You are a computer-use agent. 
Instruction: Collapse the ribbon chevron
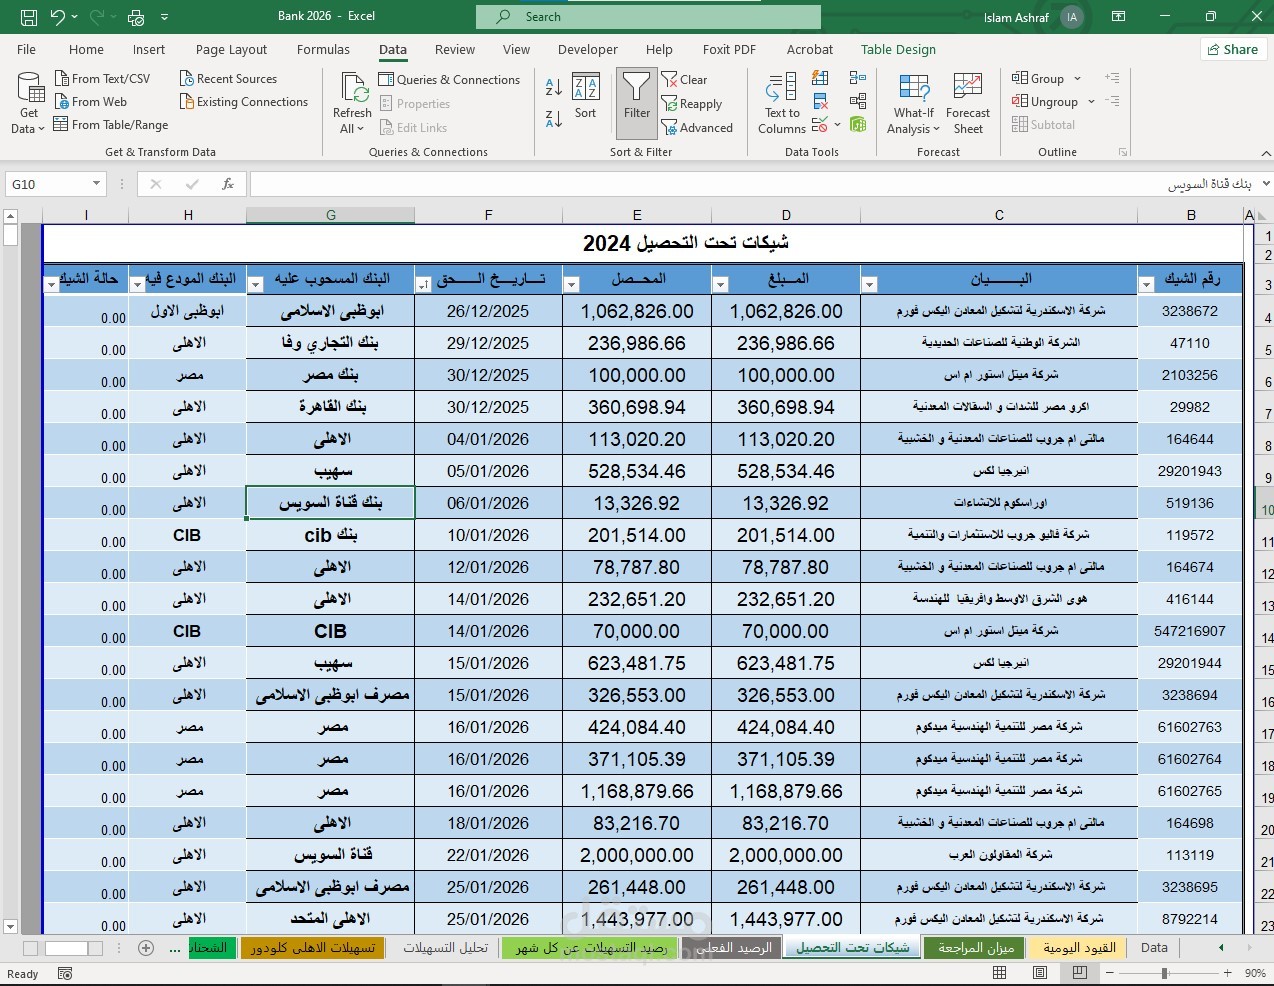click(1265, 153)
